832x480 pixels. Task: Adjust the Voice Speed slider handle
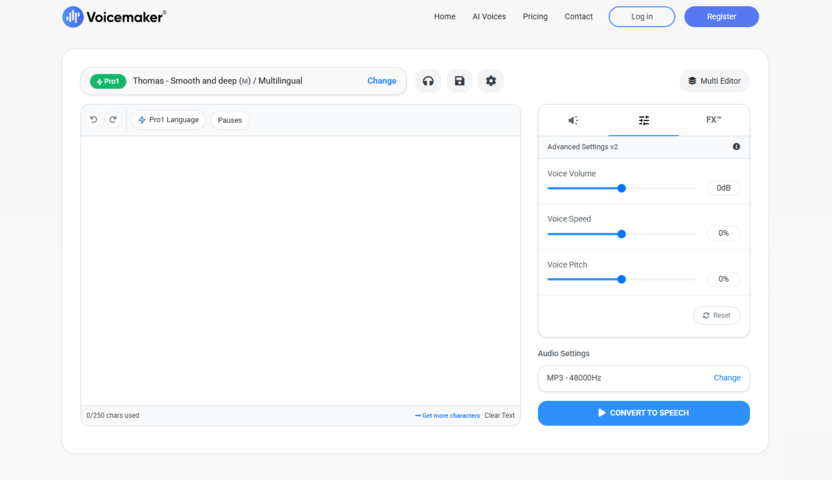(x=621, y=234)
